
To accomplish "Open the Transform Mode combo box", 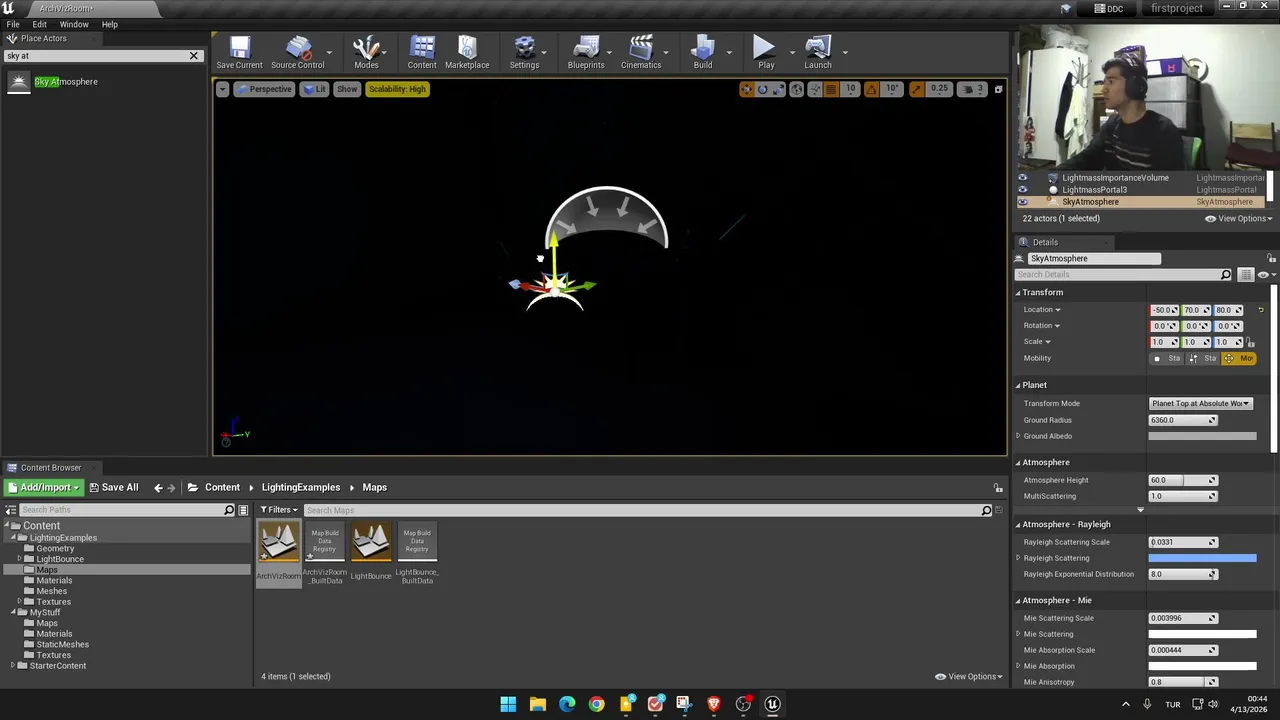I will pos(1201,403).
